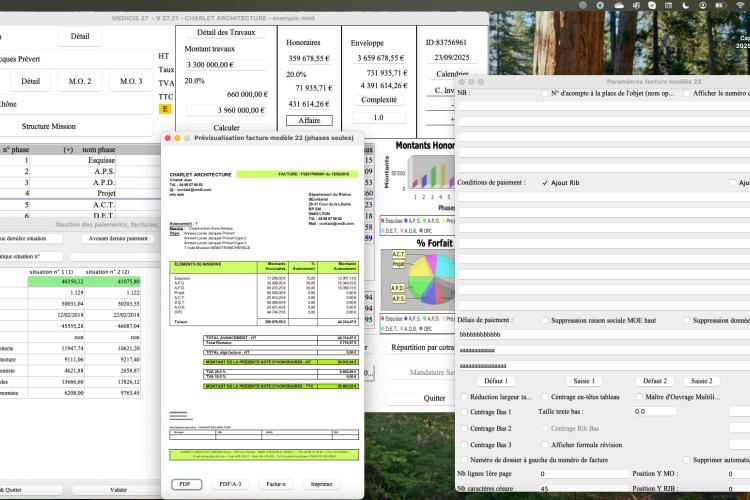Image resolution: width=750 pixels, height=500 pixels.
Task: Select the Esquisse row in the phase table
Action: (80, 160)
